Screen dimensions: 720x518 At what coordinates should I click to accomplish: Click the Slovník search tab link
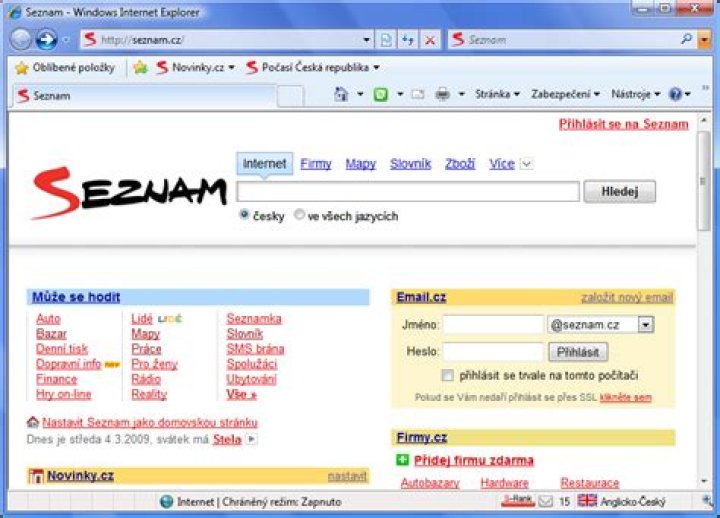pos(411,164)
